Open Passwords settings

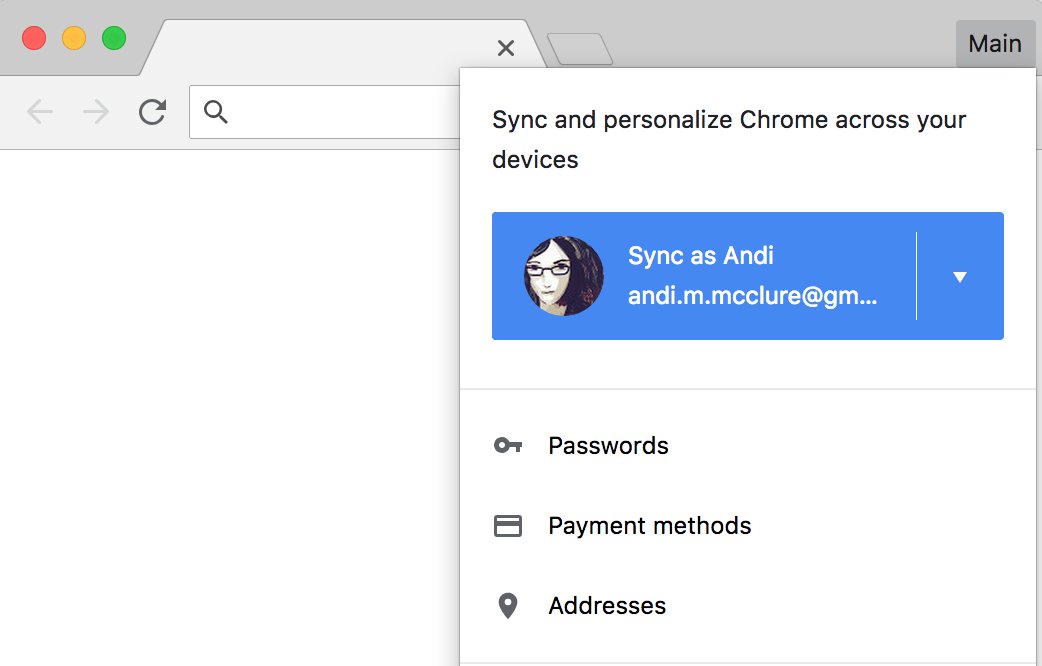click(748, 445)
